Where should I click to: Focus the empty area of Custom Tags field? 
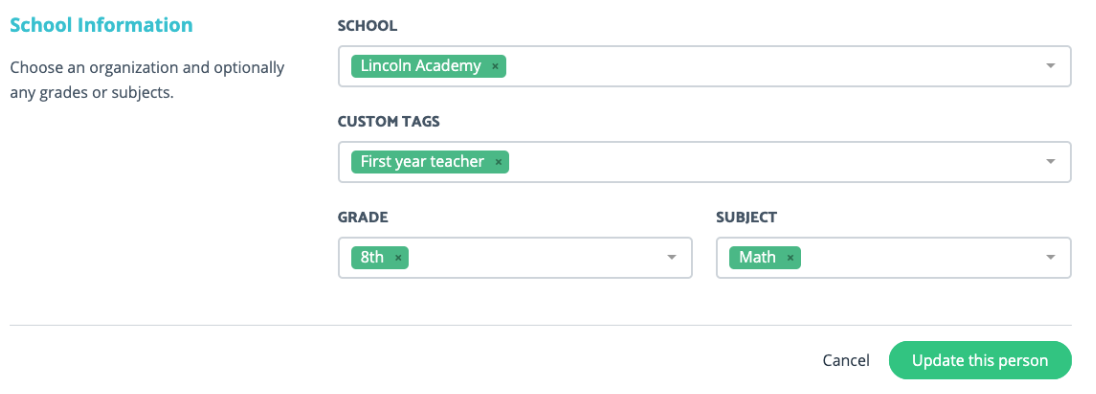[769, 162]
